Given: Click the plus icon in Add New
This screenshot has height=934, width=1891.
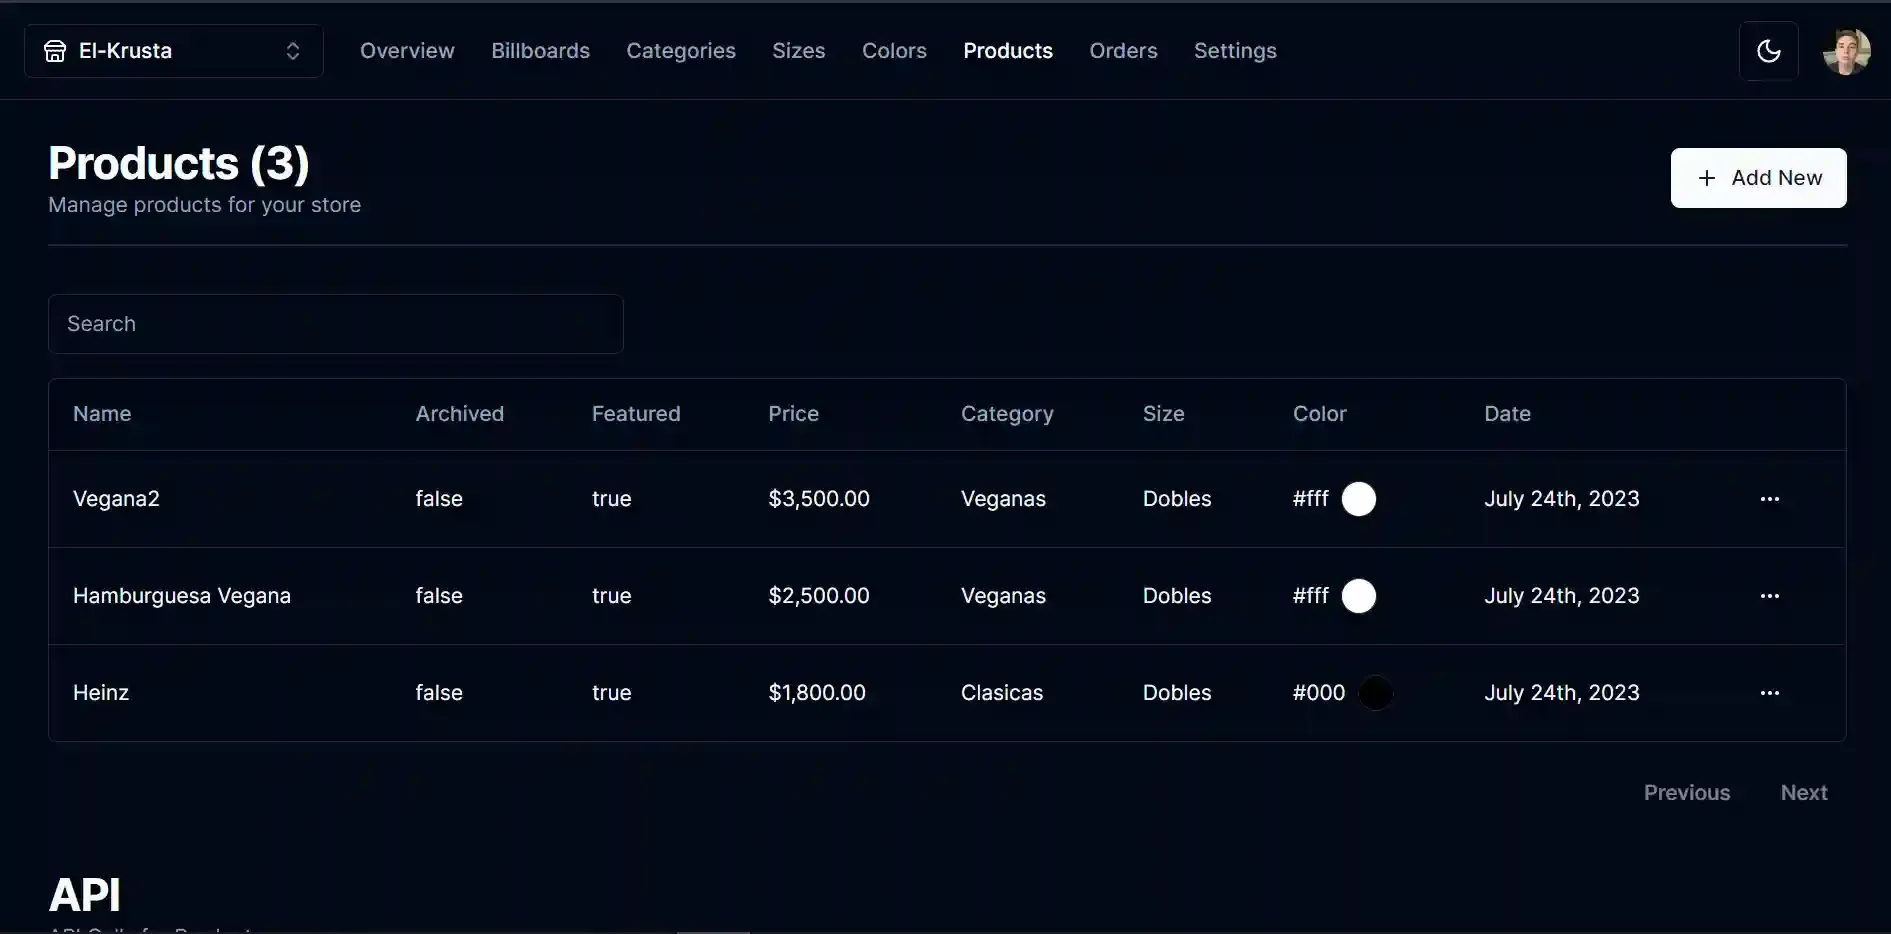Looking at the screenshot, I should pos(1707,178).
